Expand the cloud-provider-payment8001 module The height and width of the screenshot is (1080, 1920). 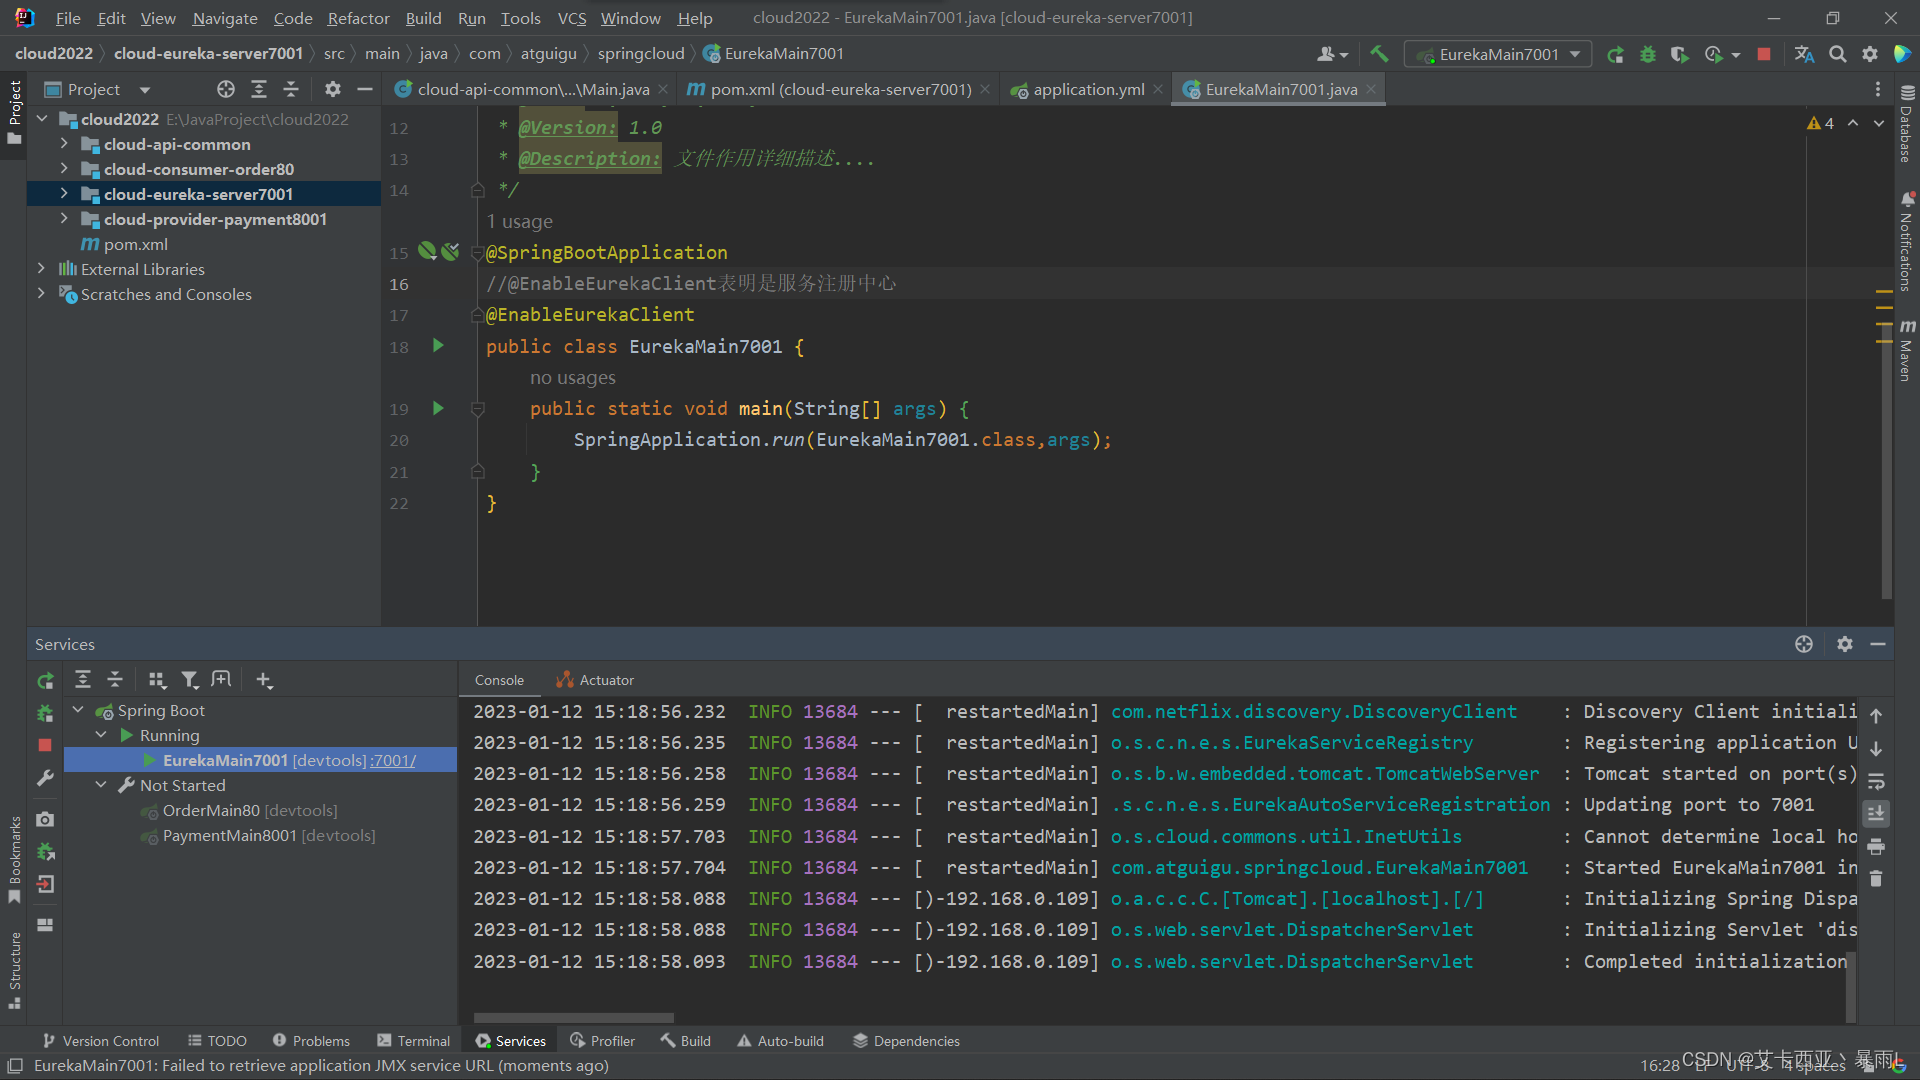point(64,219)
